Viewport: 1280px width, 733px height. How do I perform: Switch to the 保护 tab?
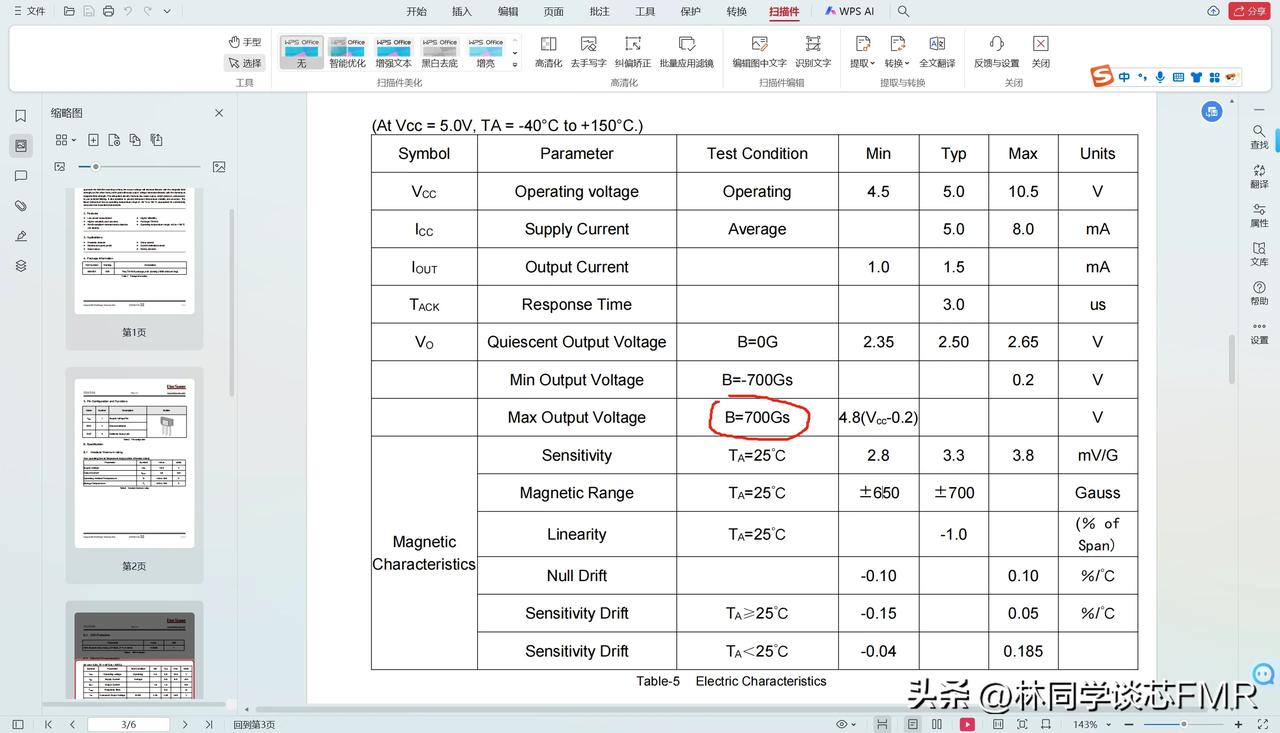pos(690,11)
